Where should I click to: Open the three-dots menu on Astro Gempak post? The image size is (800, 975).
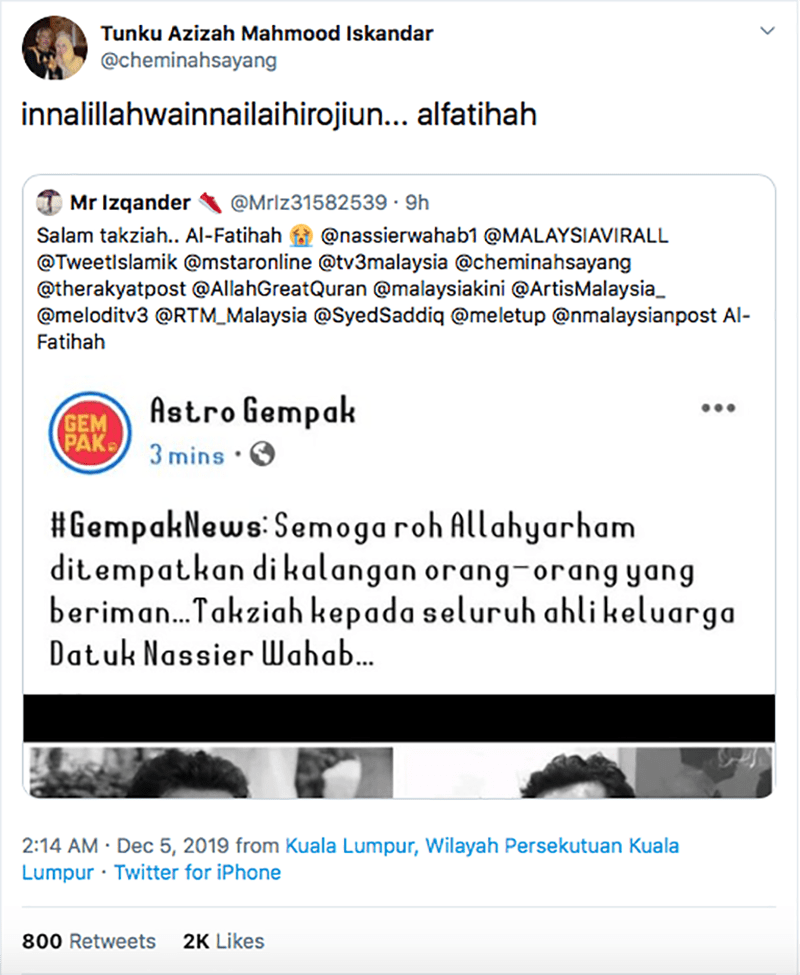tap(718, 408)
